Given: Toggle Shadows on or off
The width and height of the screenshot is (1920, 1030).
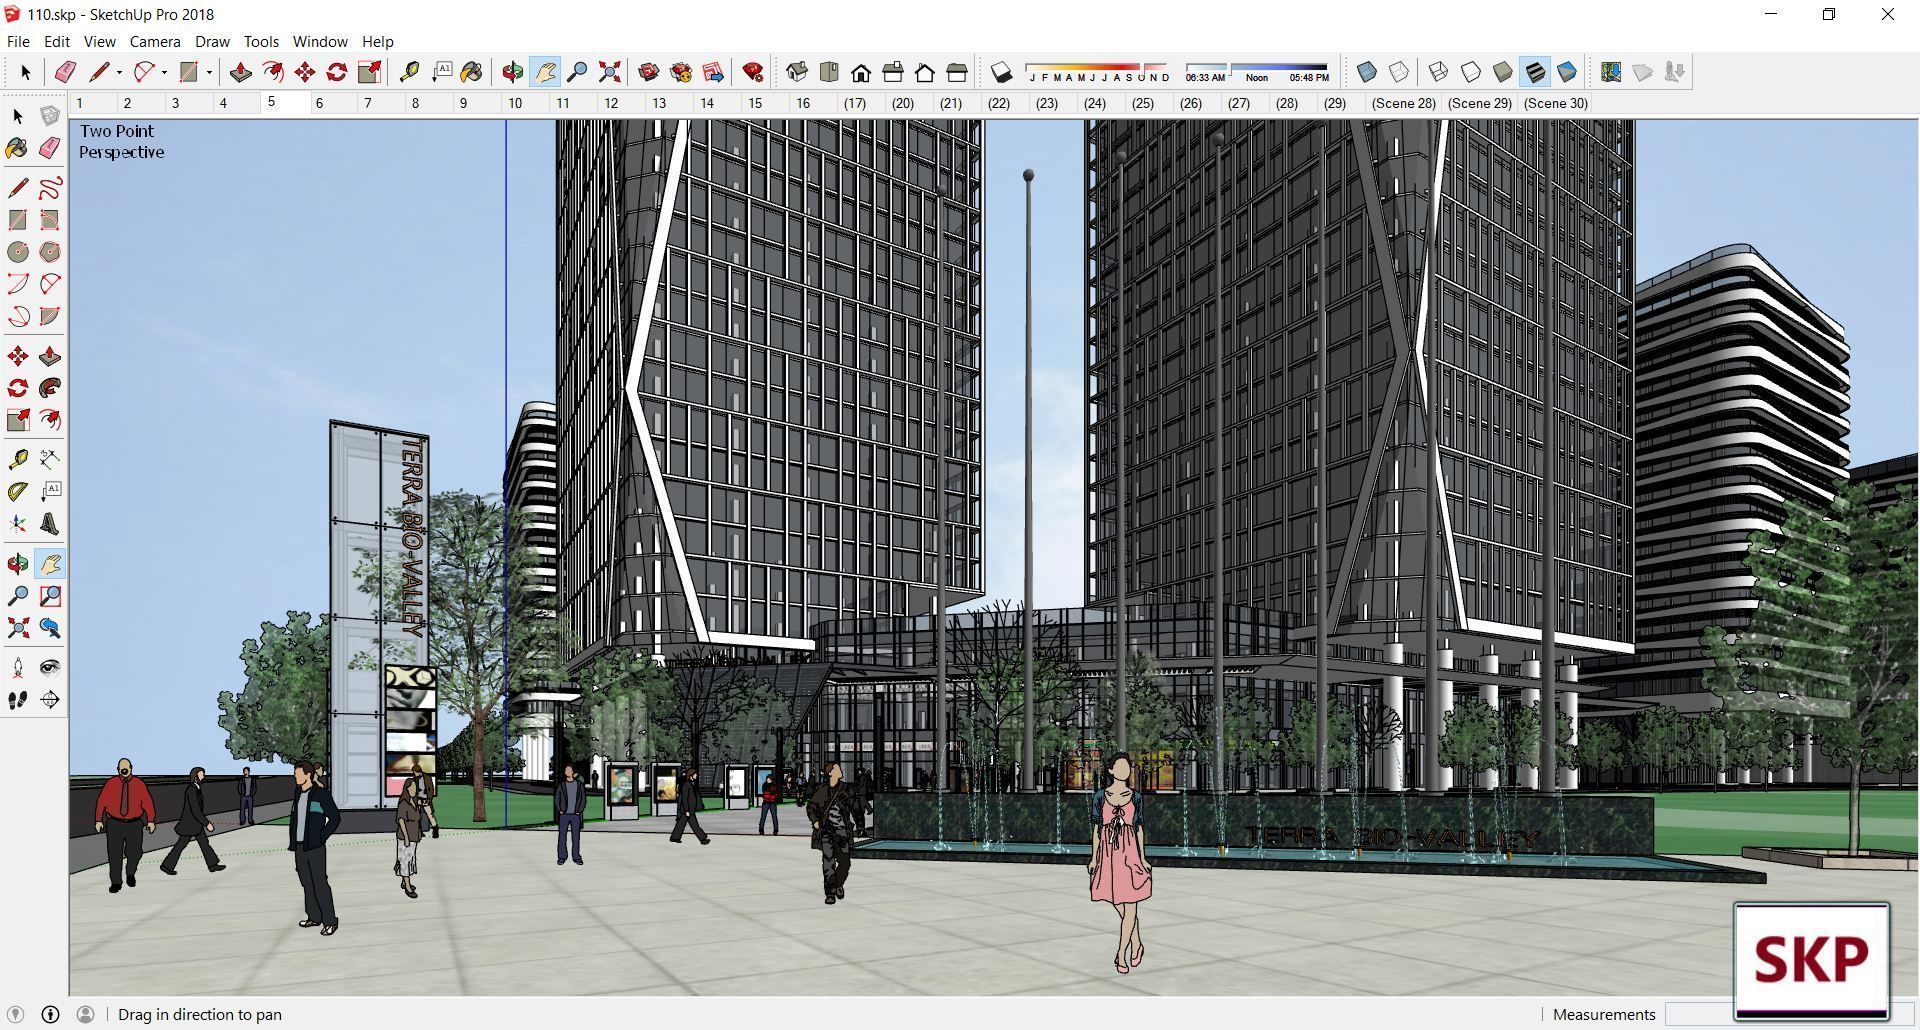Looking at the screenshot, I should click(x=1001, y=72).
